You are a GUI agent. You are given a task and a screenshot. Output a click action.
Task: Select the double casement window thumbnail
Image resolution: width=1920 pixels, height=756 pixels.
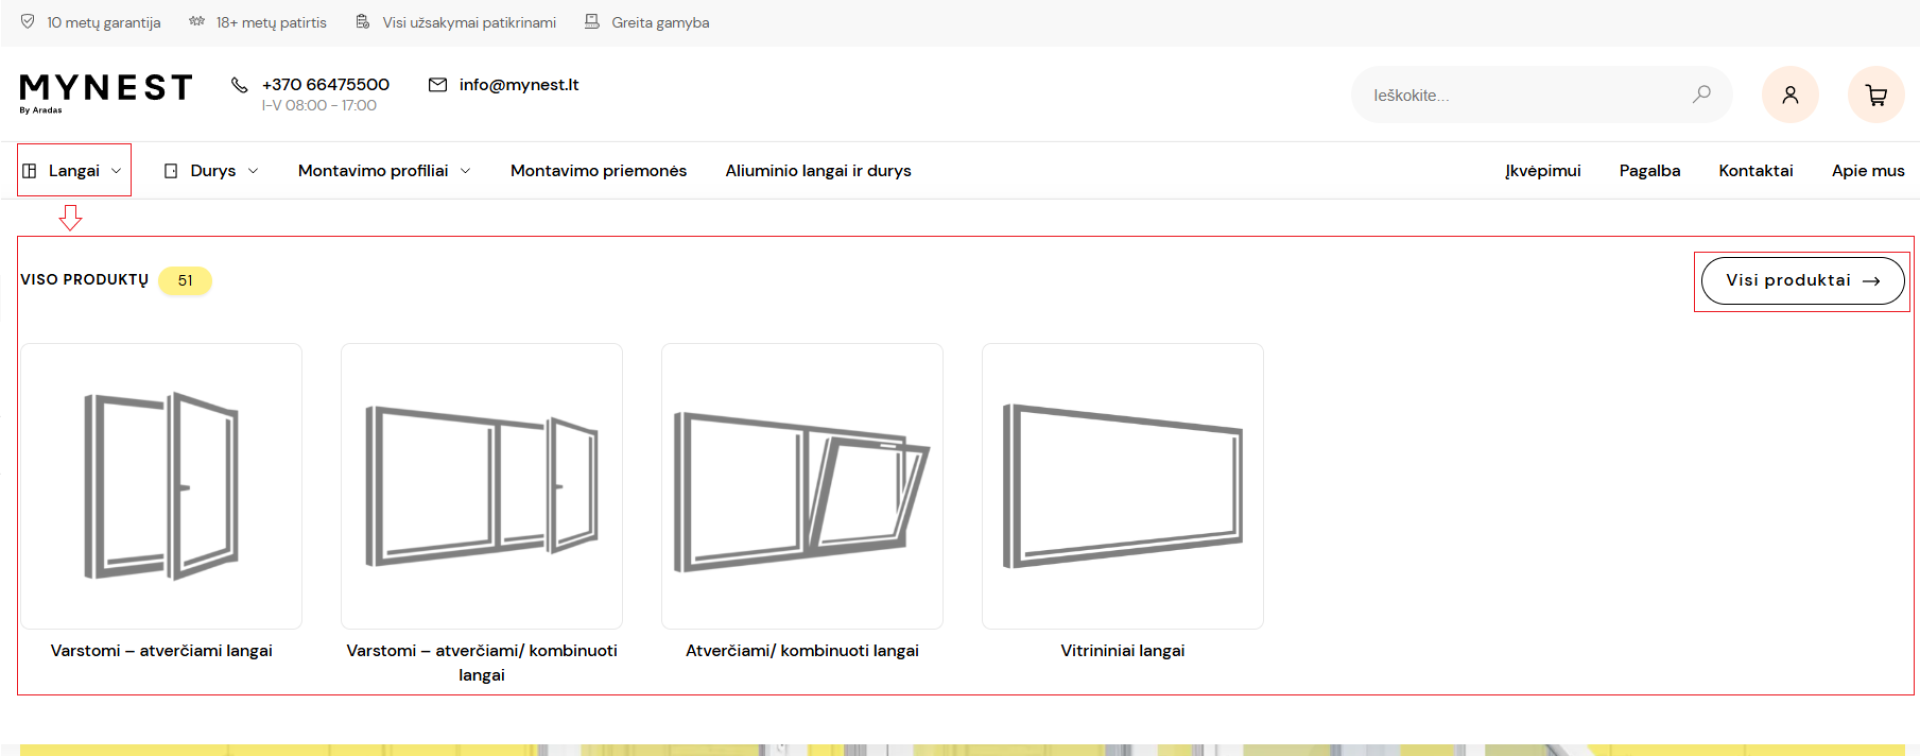[x=161, y=486]
